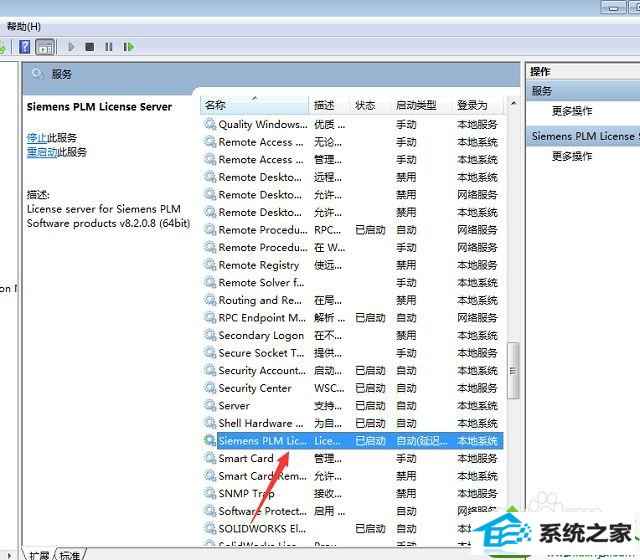Image resolution: width=640 pixels, height=560 pixels.
Task: Click WSC... description of Security Center
Action: (x=329, y=388)
